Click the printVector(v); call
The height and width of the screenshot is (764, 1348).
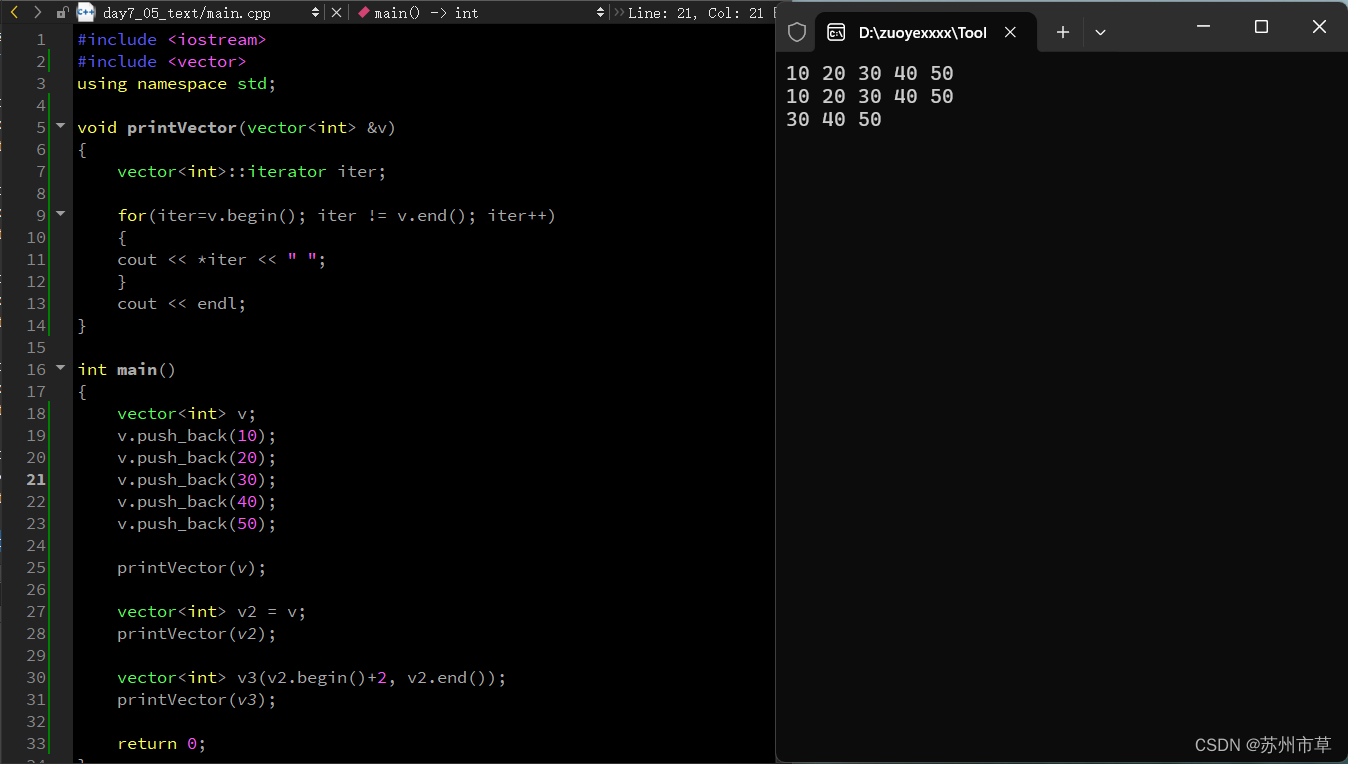point(192,567)
